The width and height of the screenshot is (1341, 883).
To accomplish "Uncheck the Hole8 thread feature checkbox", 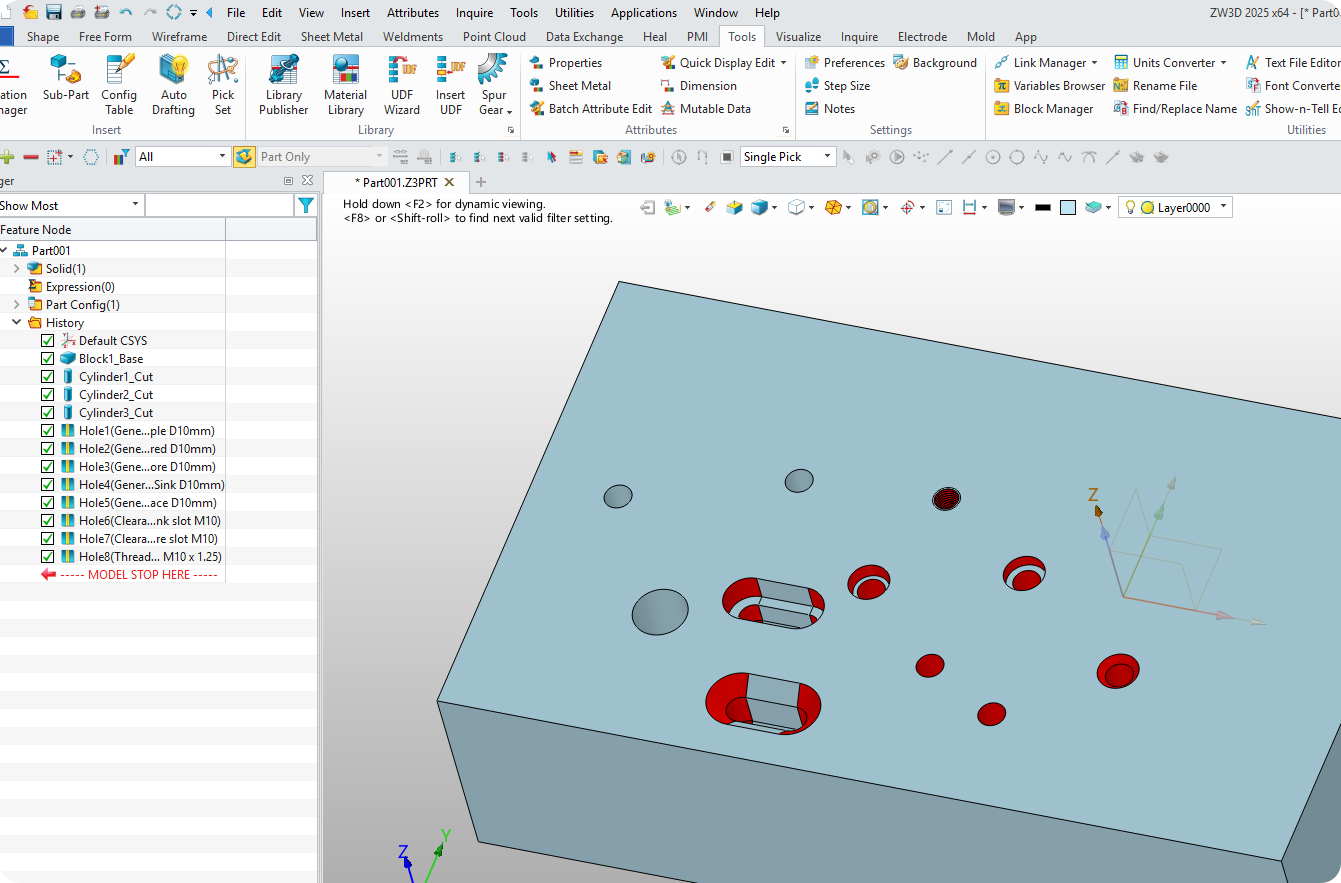I will pyautogui.click(x=47, y=557).
